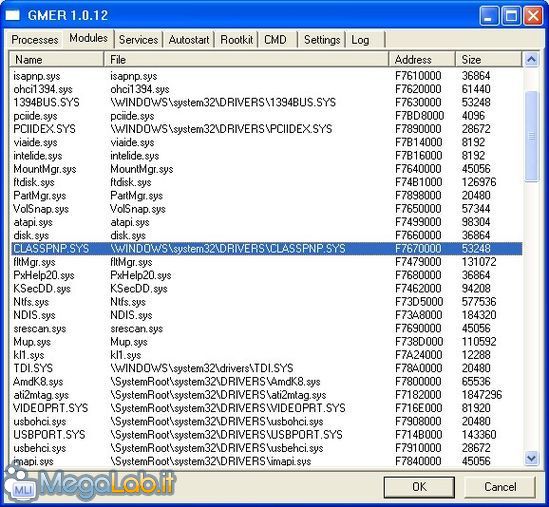Select the pciide.sys module row

coord(267,116)
